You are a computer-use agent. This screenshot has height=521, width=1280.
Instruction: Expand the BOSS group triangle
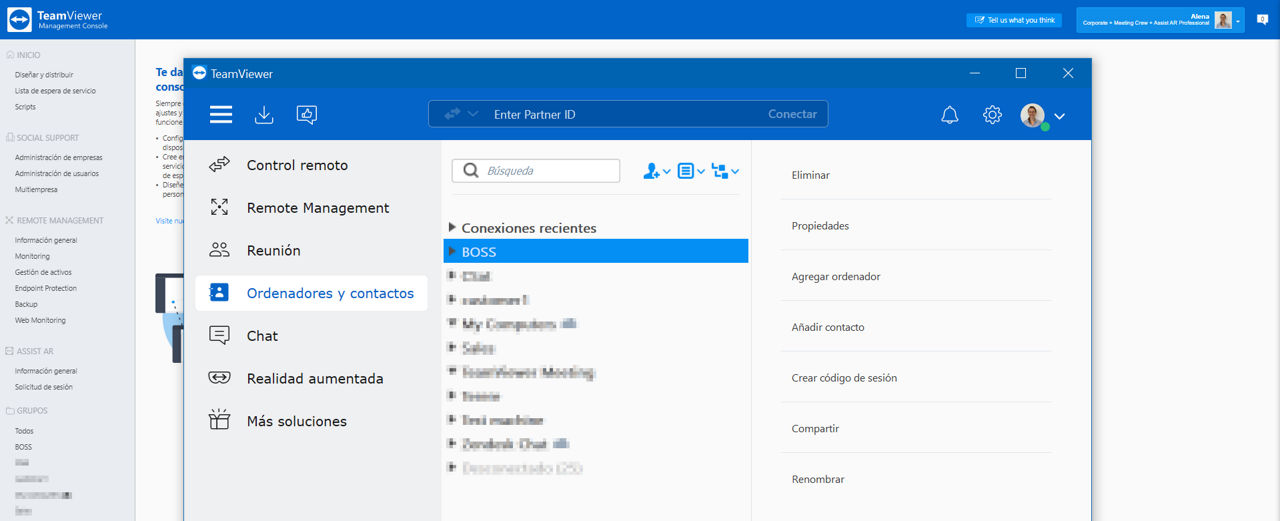[452, 251]
